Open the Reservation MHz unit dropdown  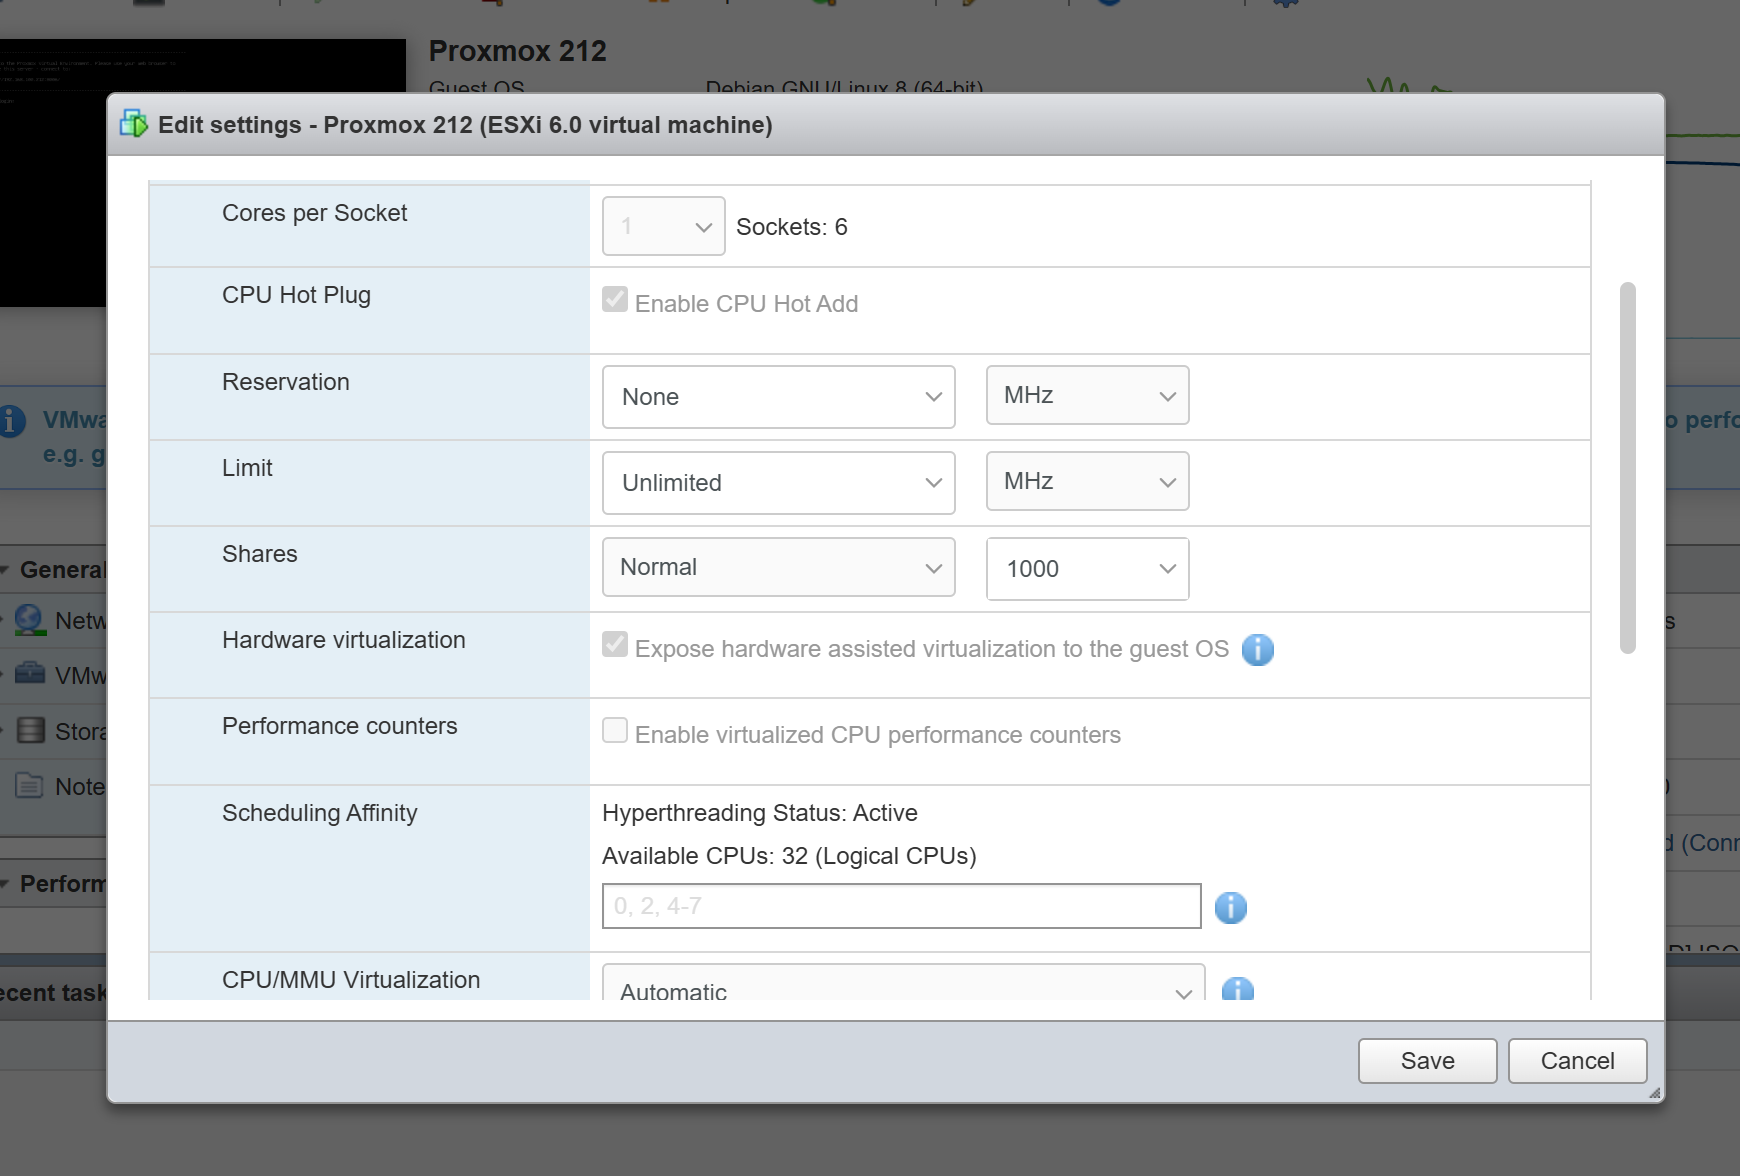1088,395
